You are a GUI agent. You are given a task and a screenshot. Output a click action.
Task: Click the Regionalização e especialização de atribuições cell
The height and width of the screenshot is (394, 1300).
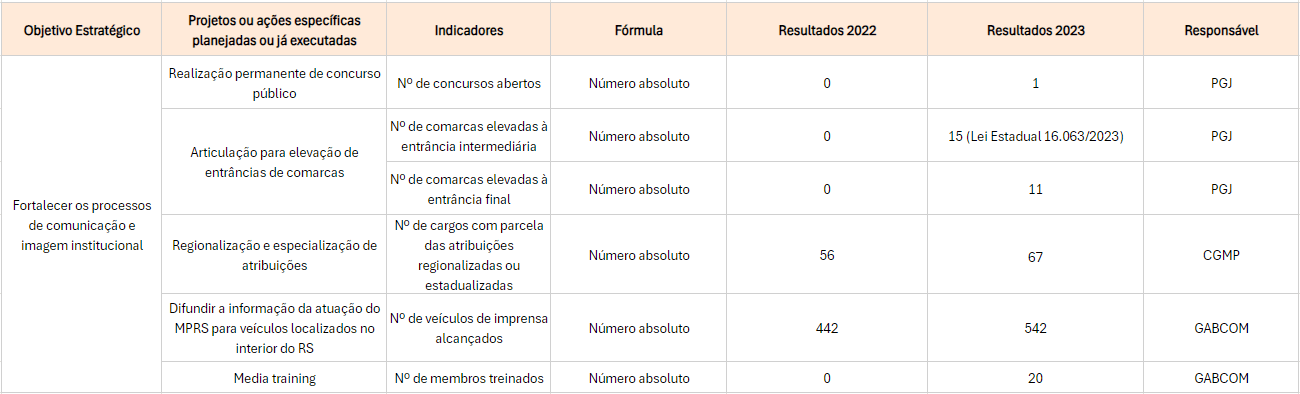pyautogui.click(x=273, y=255)
